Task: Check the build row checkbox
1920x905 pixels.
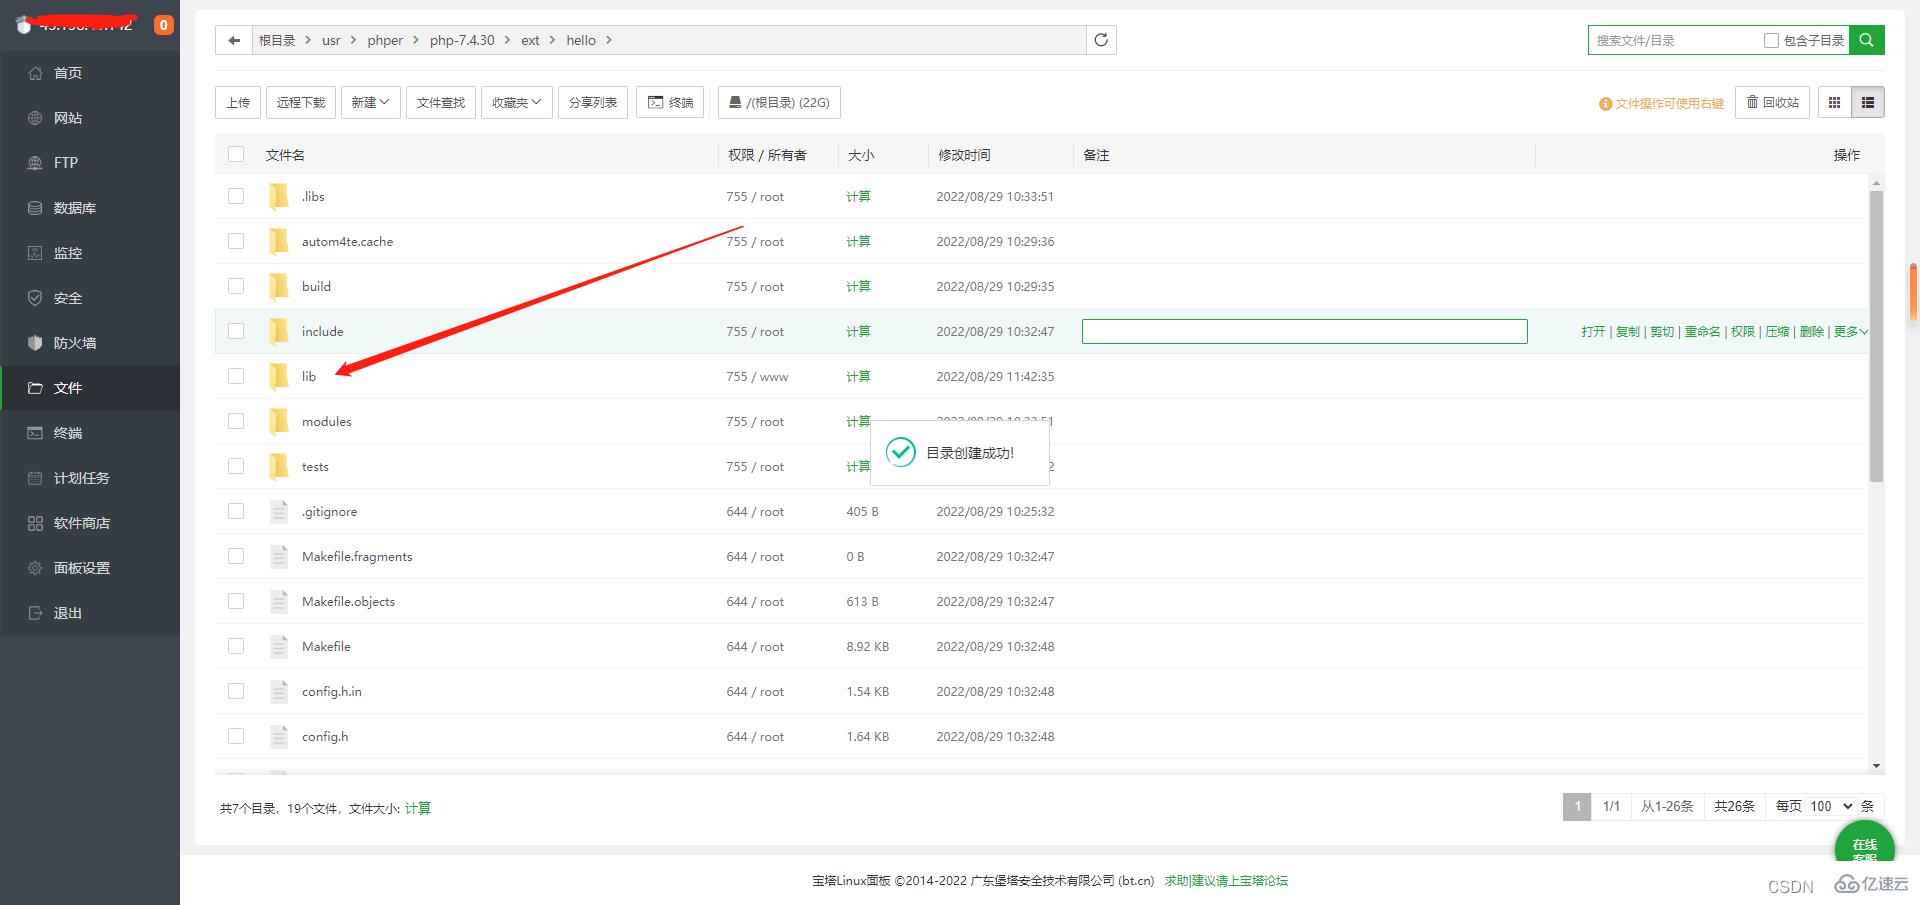Action: (236, 286)
